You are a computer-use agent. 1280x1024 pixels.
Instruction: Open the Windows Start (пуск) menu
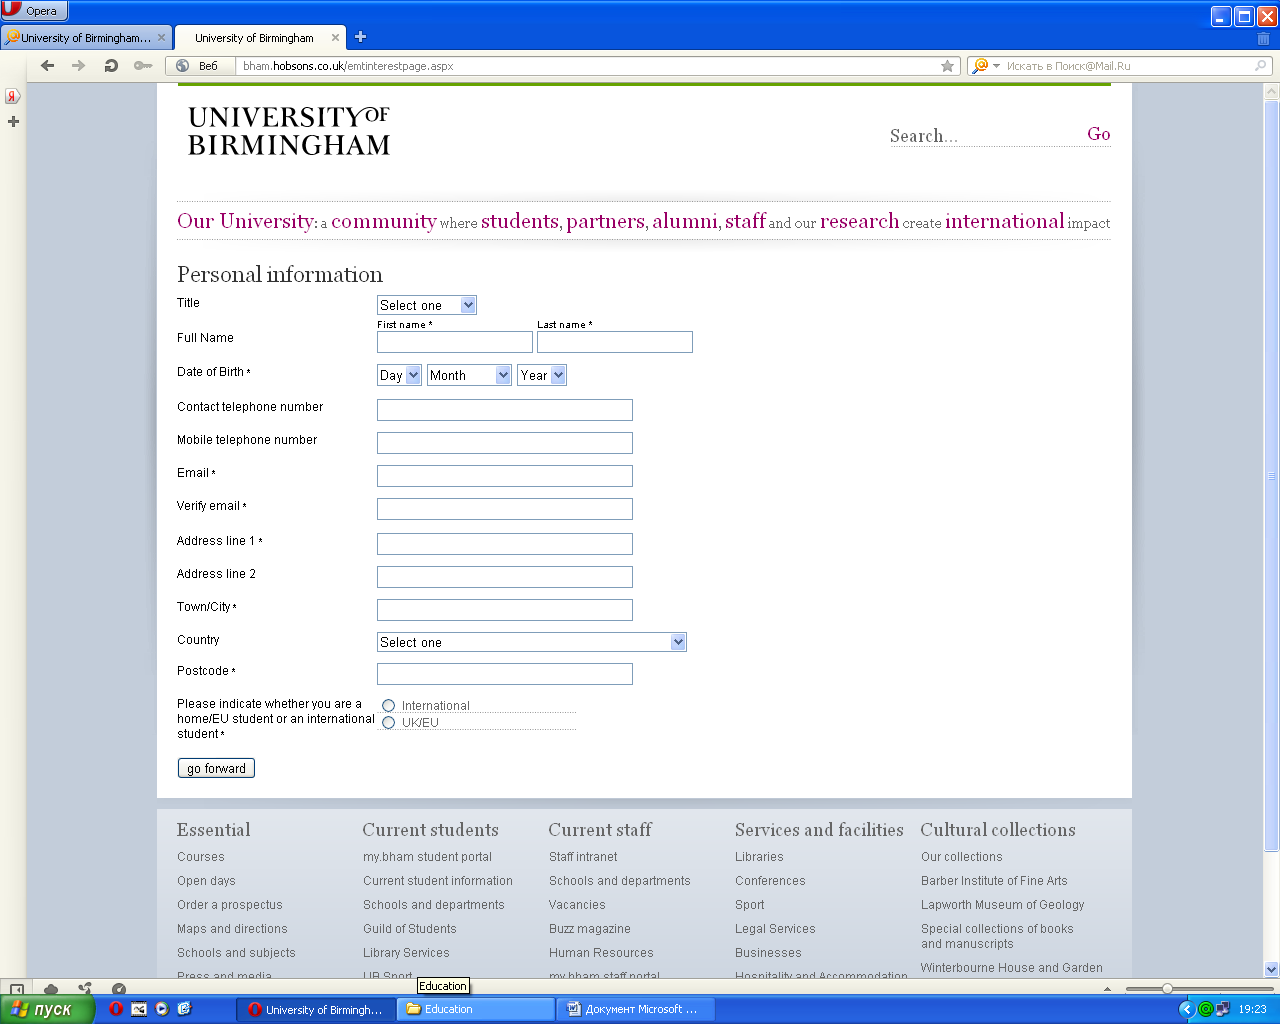click(47, 1009)
